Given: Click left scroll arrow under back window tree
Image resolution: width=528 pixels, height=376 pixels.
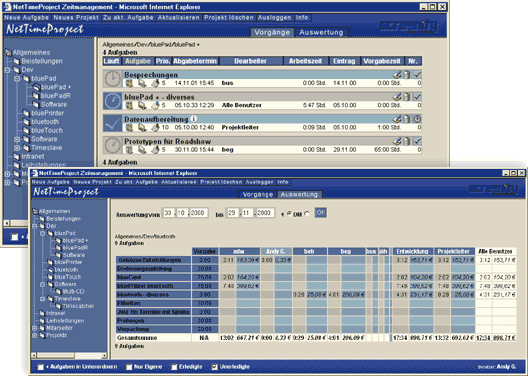Looking at the screenshot, I should coord(6,223).
